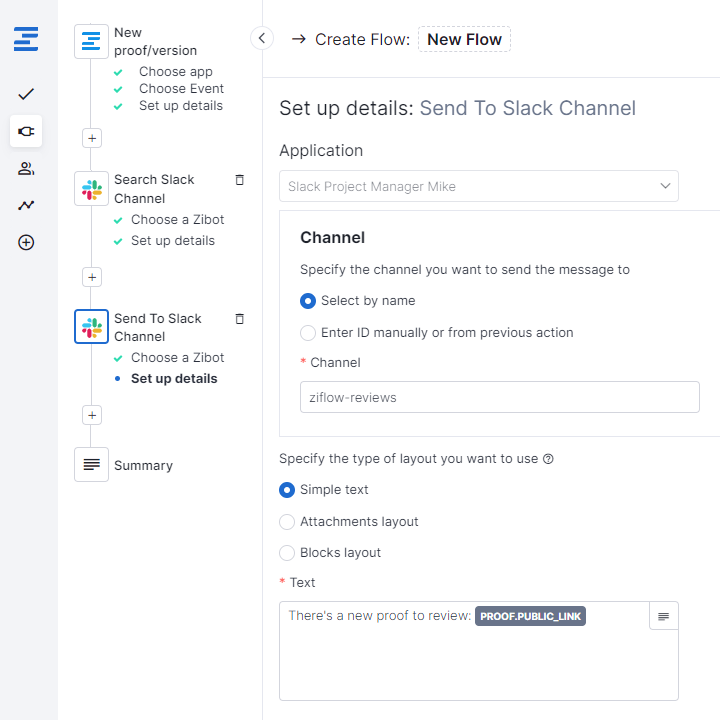Open the checkmark proofs icon in sidebar
The width and height of the screenshot is (720, 720).
(26, 94)
